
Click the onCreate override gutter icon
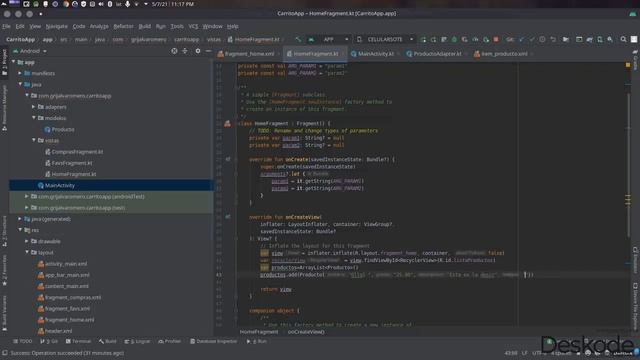228,159
